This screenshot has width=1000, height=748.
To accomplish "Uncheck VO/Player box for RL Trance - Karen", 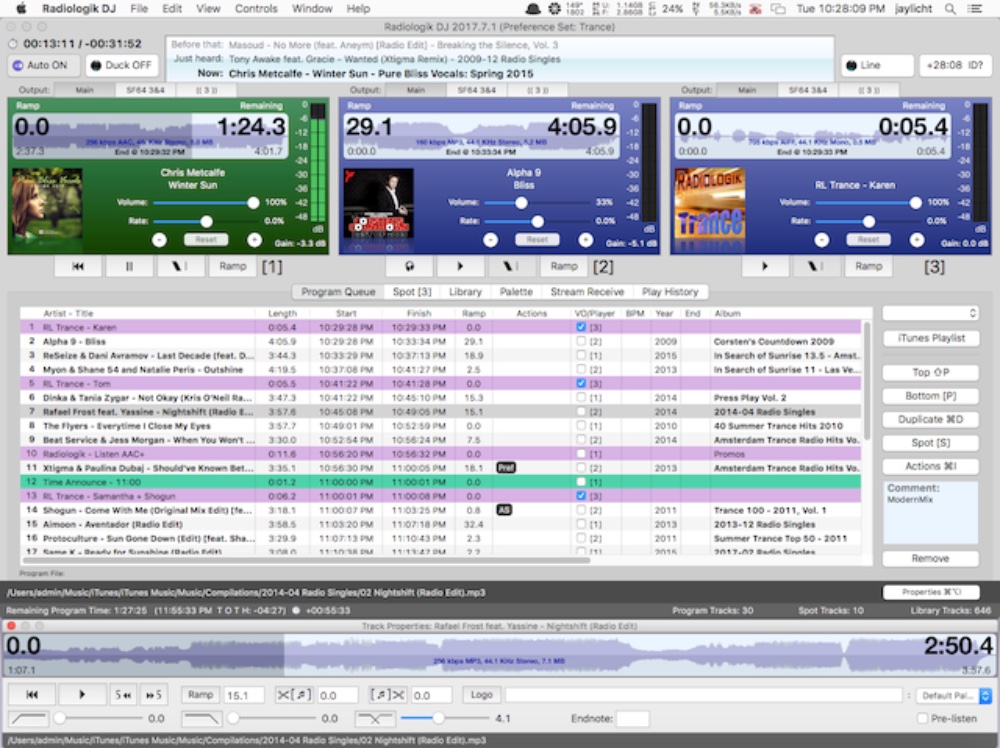I will coord(581,327).
